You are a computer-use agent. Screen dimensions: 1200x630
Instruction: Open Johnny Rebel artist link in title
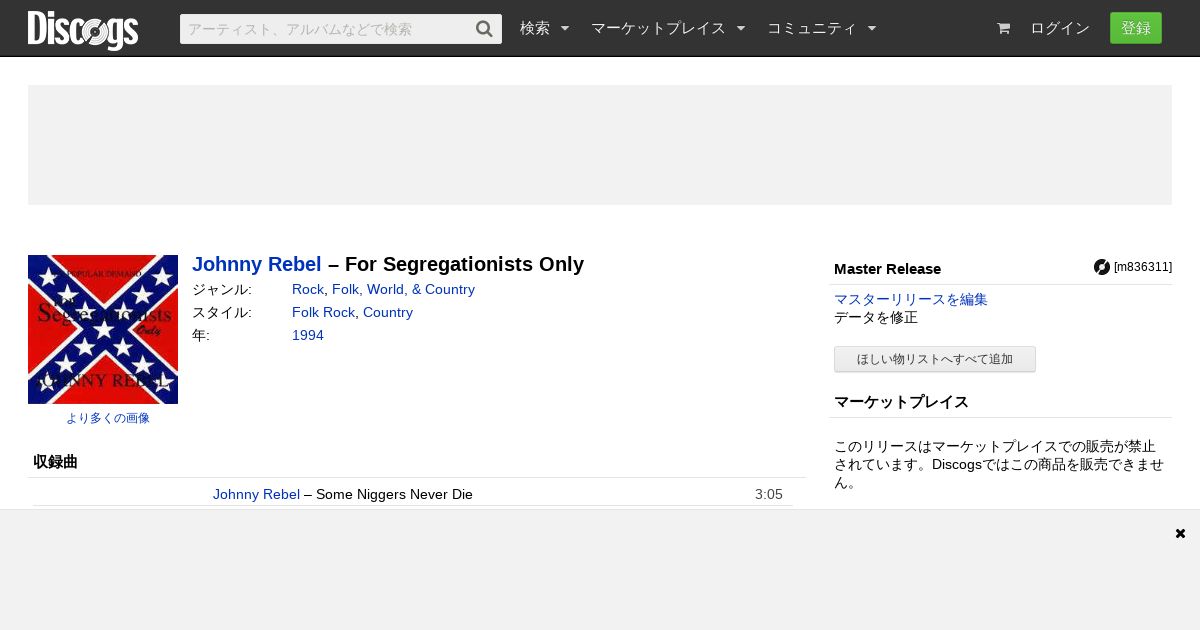pos(257,264)
